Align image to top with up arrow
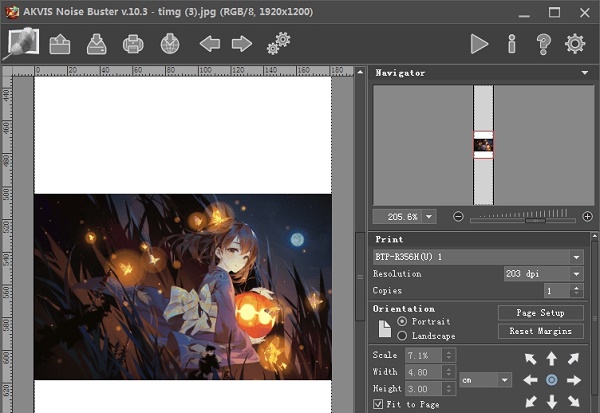The image size is (600, 413). tap(551, 359)
